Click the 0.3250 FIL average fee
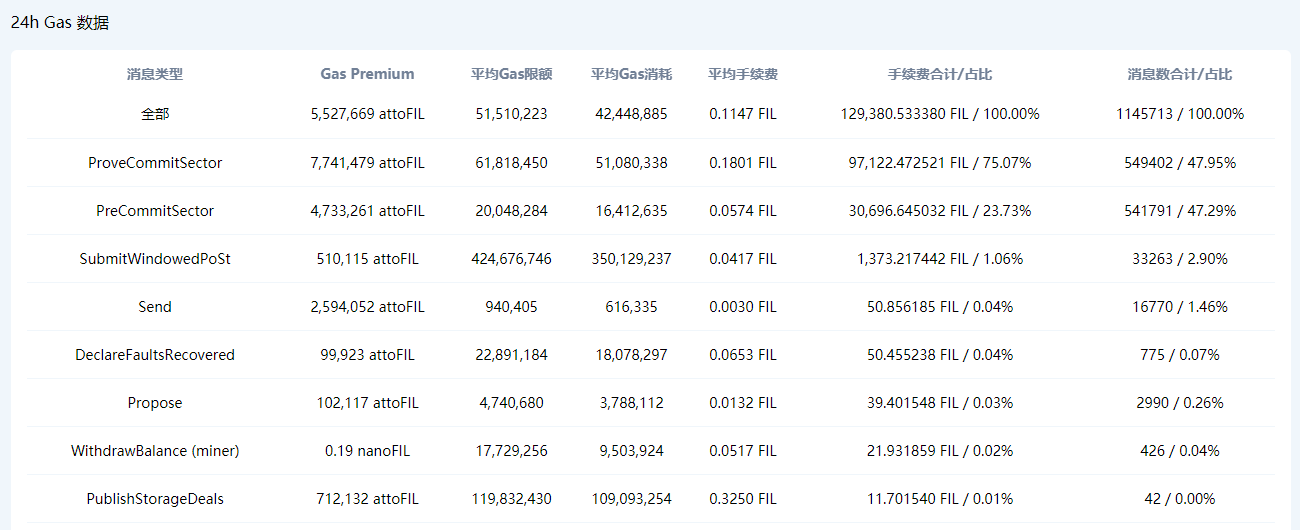The height and width of the screenshot is (530, 1300). point(743,498)
